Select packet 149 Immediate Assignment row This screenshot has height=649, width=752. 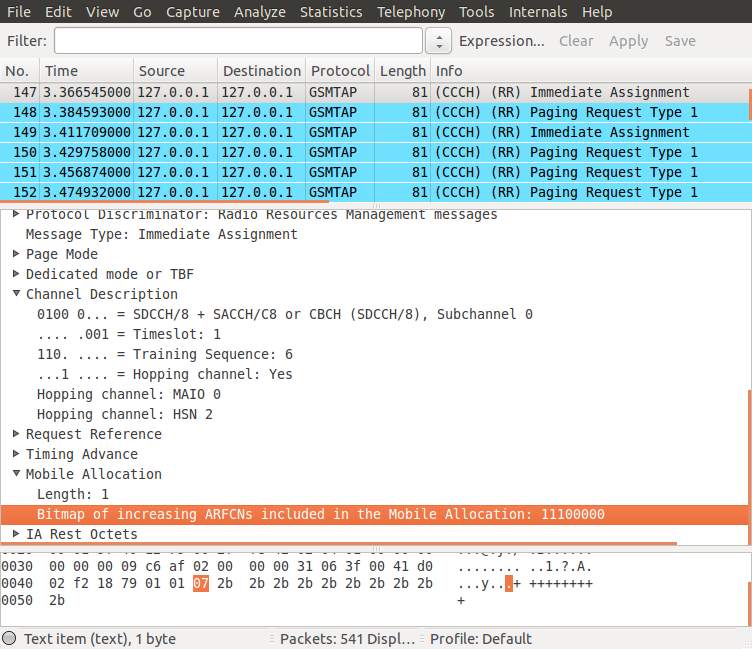[374, 132]
